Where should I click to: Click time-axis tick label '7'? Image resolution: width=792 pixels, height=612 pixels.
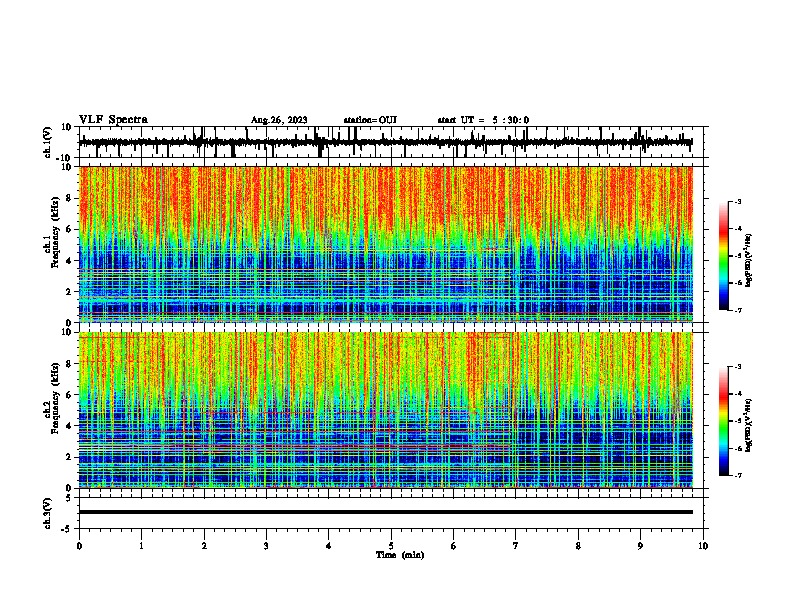(516, 546)
